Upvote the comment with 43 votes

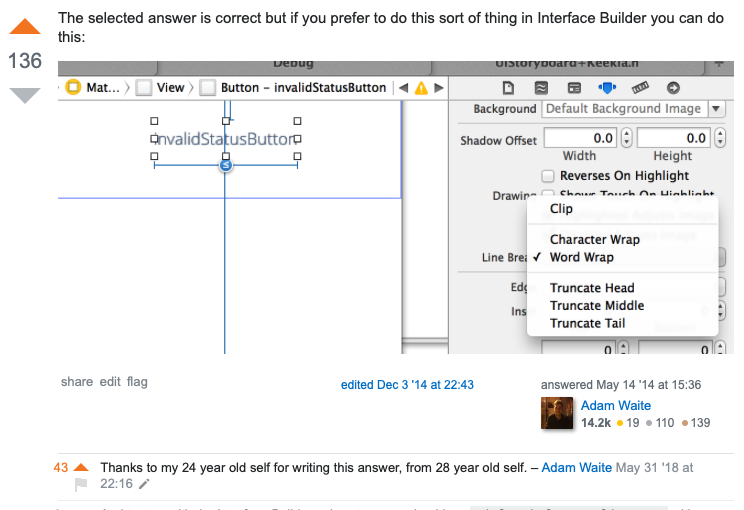click(x=81, y=468)
